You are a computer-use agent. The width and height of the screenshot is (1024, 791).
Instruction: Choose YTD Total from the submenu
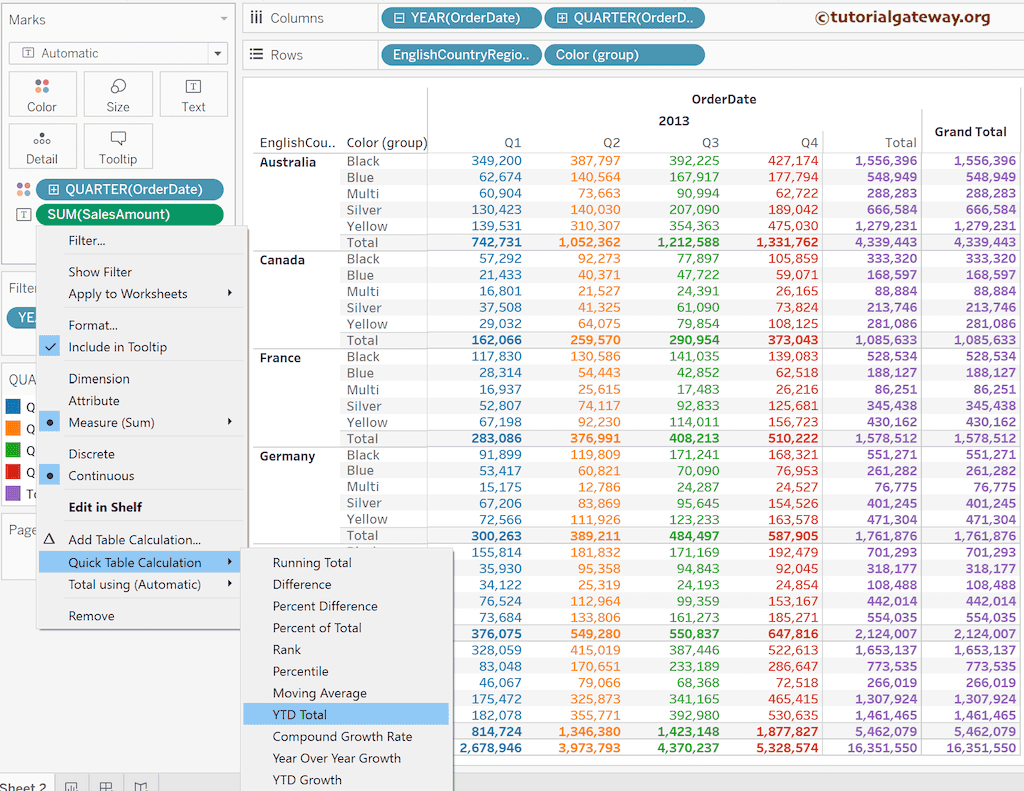coord(300,715)
